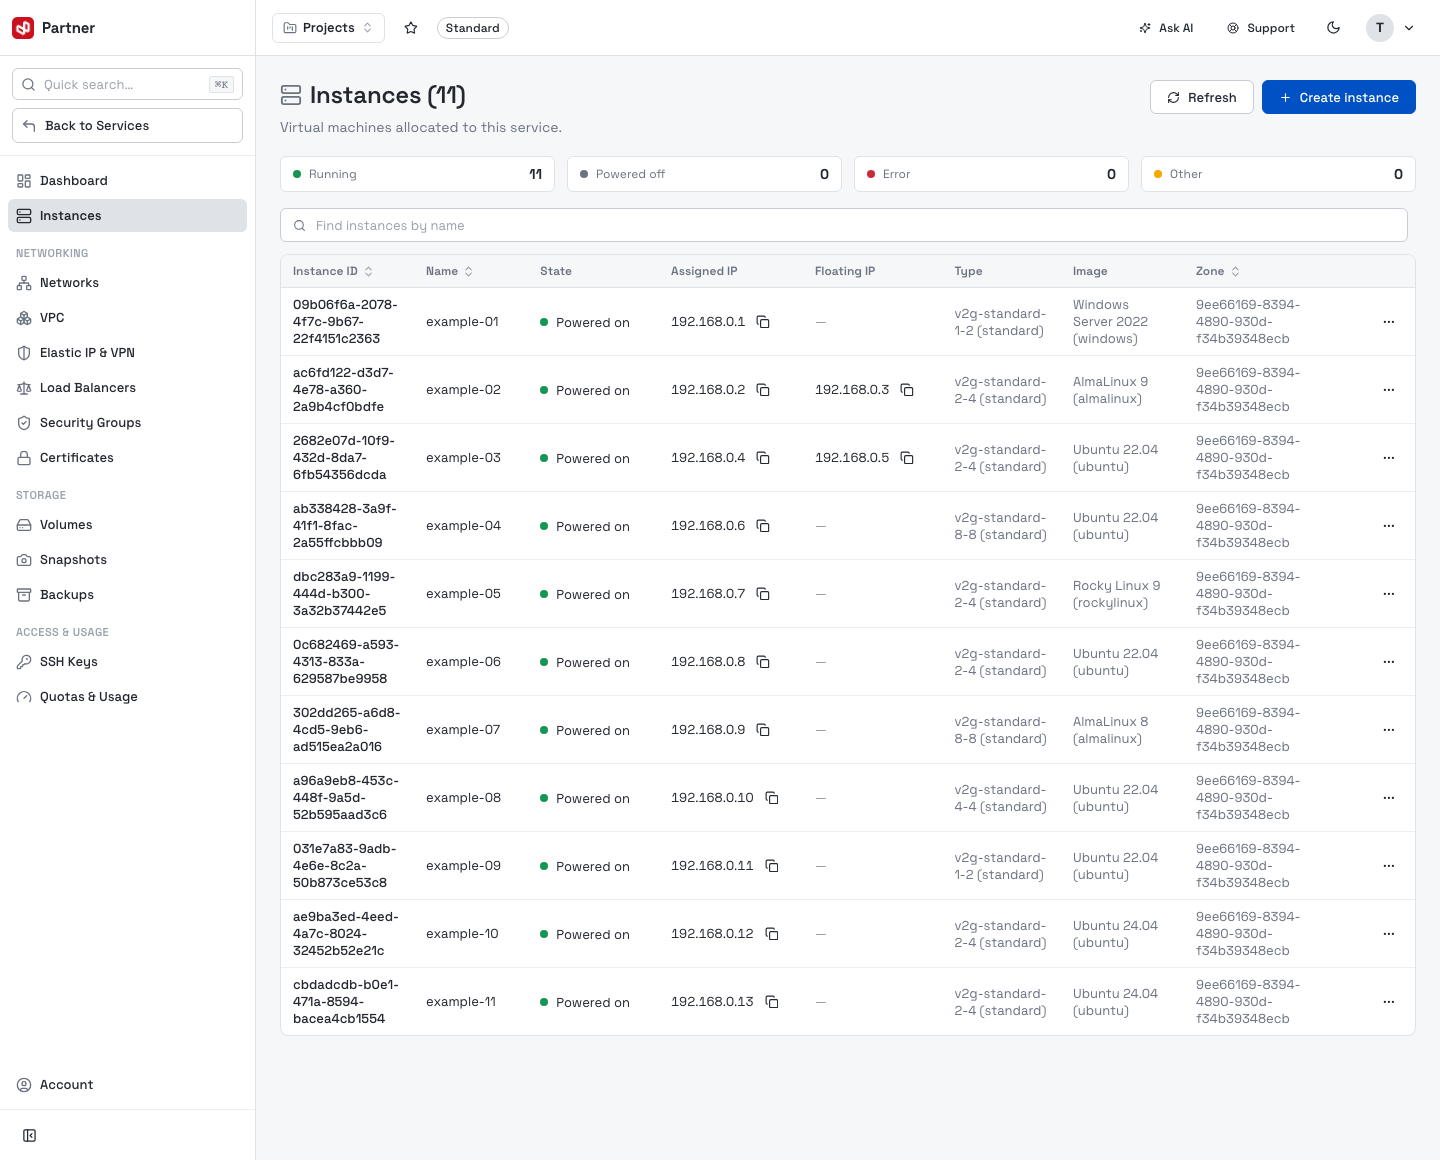The width and height of the screenshot is (1440, 1160).
Task: Open the Projects dropdown selector
Action: pos(328,28)
